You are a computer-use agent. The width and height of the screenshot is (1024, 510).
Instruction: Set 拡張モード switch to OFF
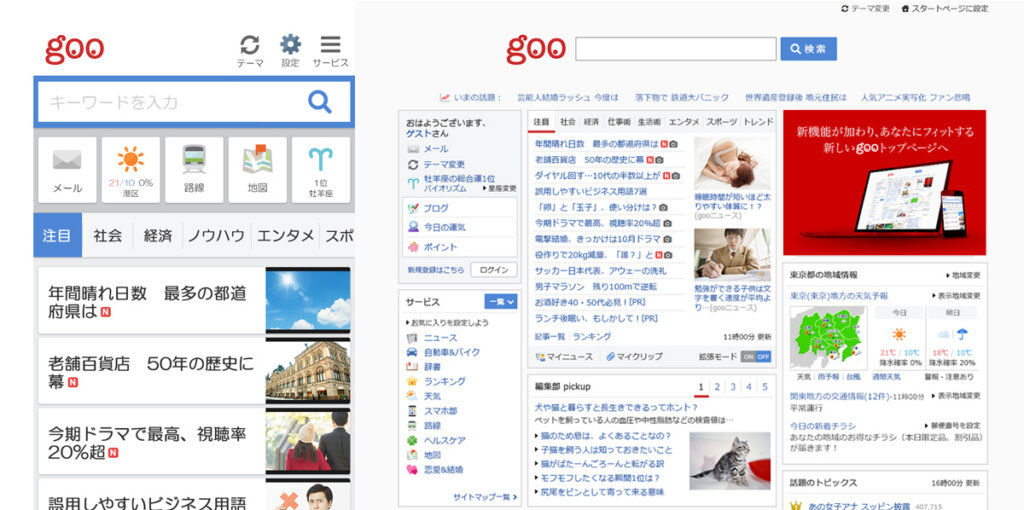(763, 357)
